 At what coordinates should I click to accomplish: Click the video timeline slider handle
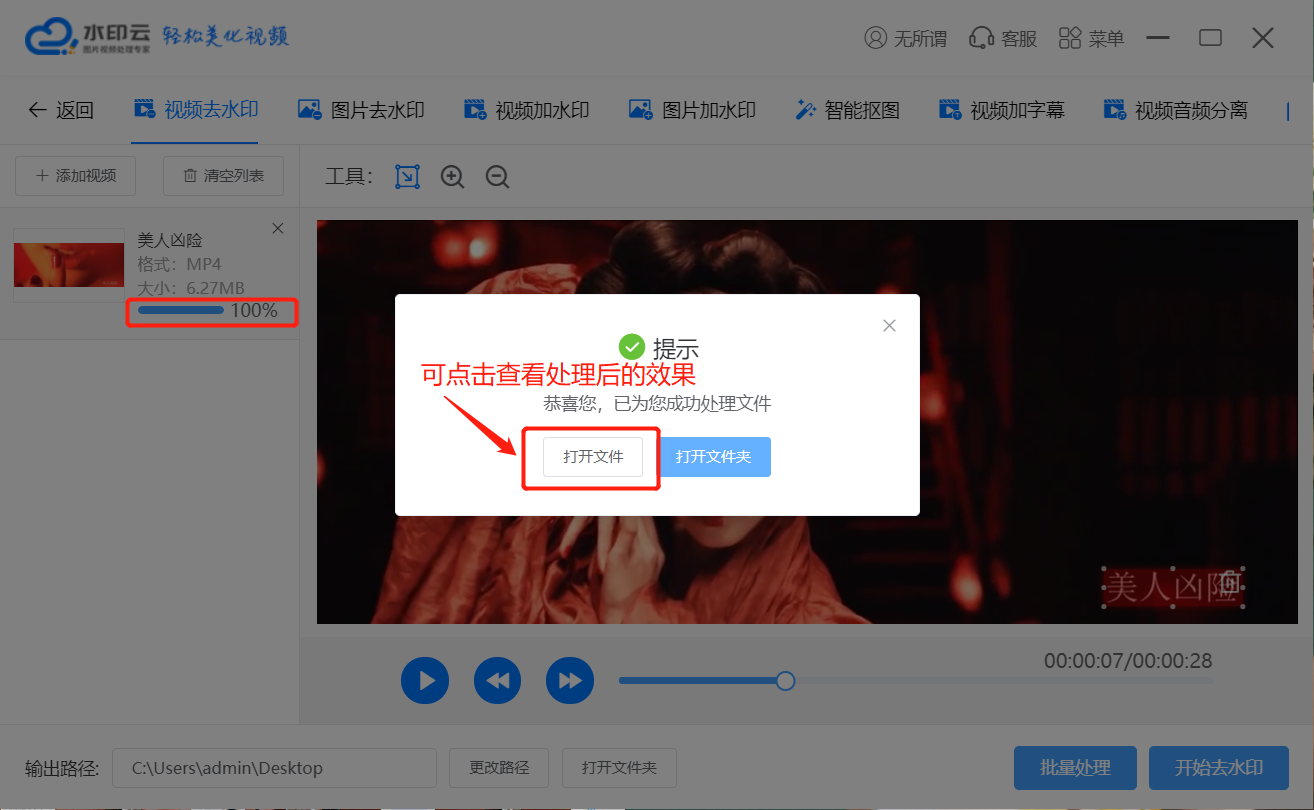pos(786,681)
